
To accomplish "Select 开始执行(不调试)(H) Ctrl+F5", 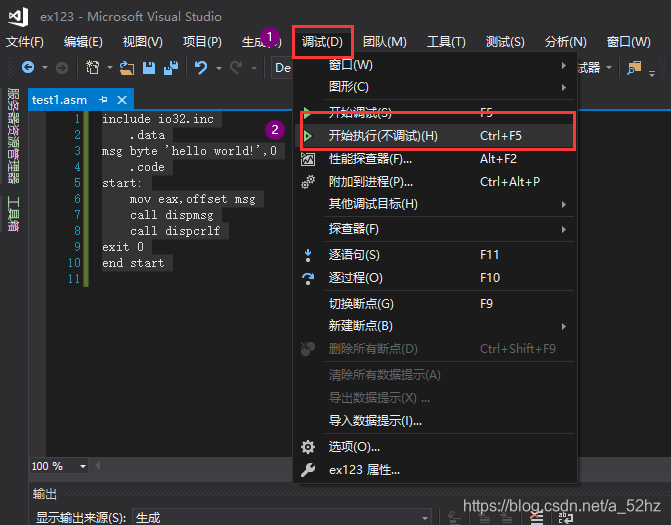I will 434,136.
